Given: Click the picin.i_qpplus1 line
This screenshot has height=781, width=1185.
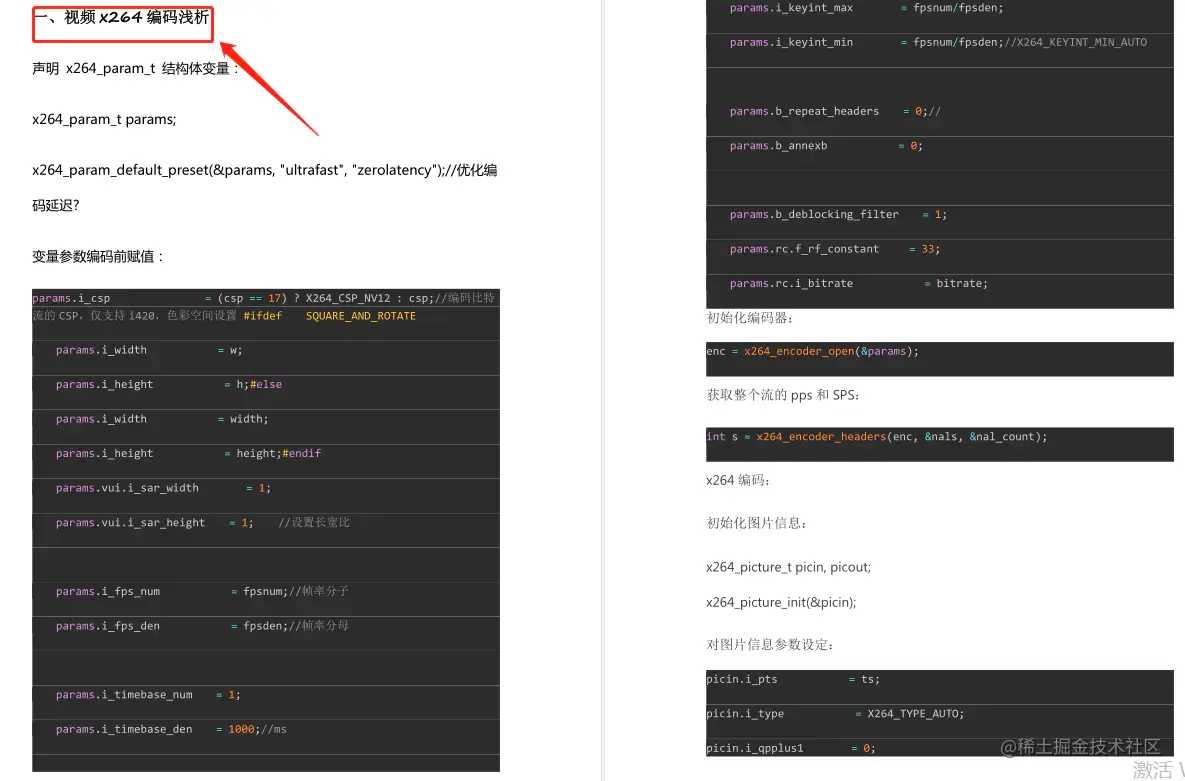Looking at the screenshot, I should 791,748.
